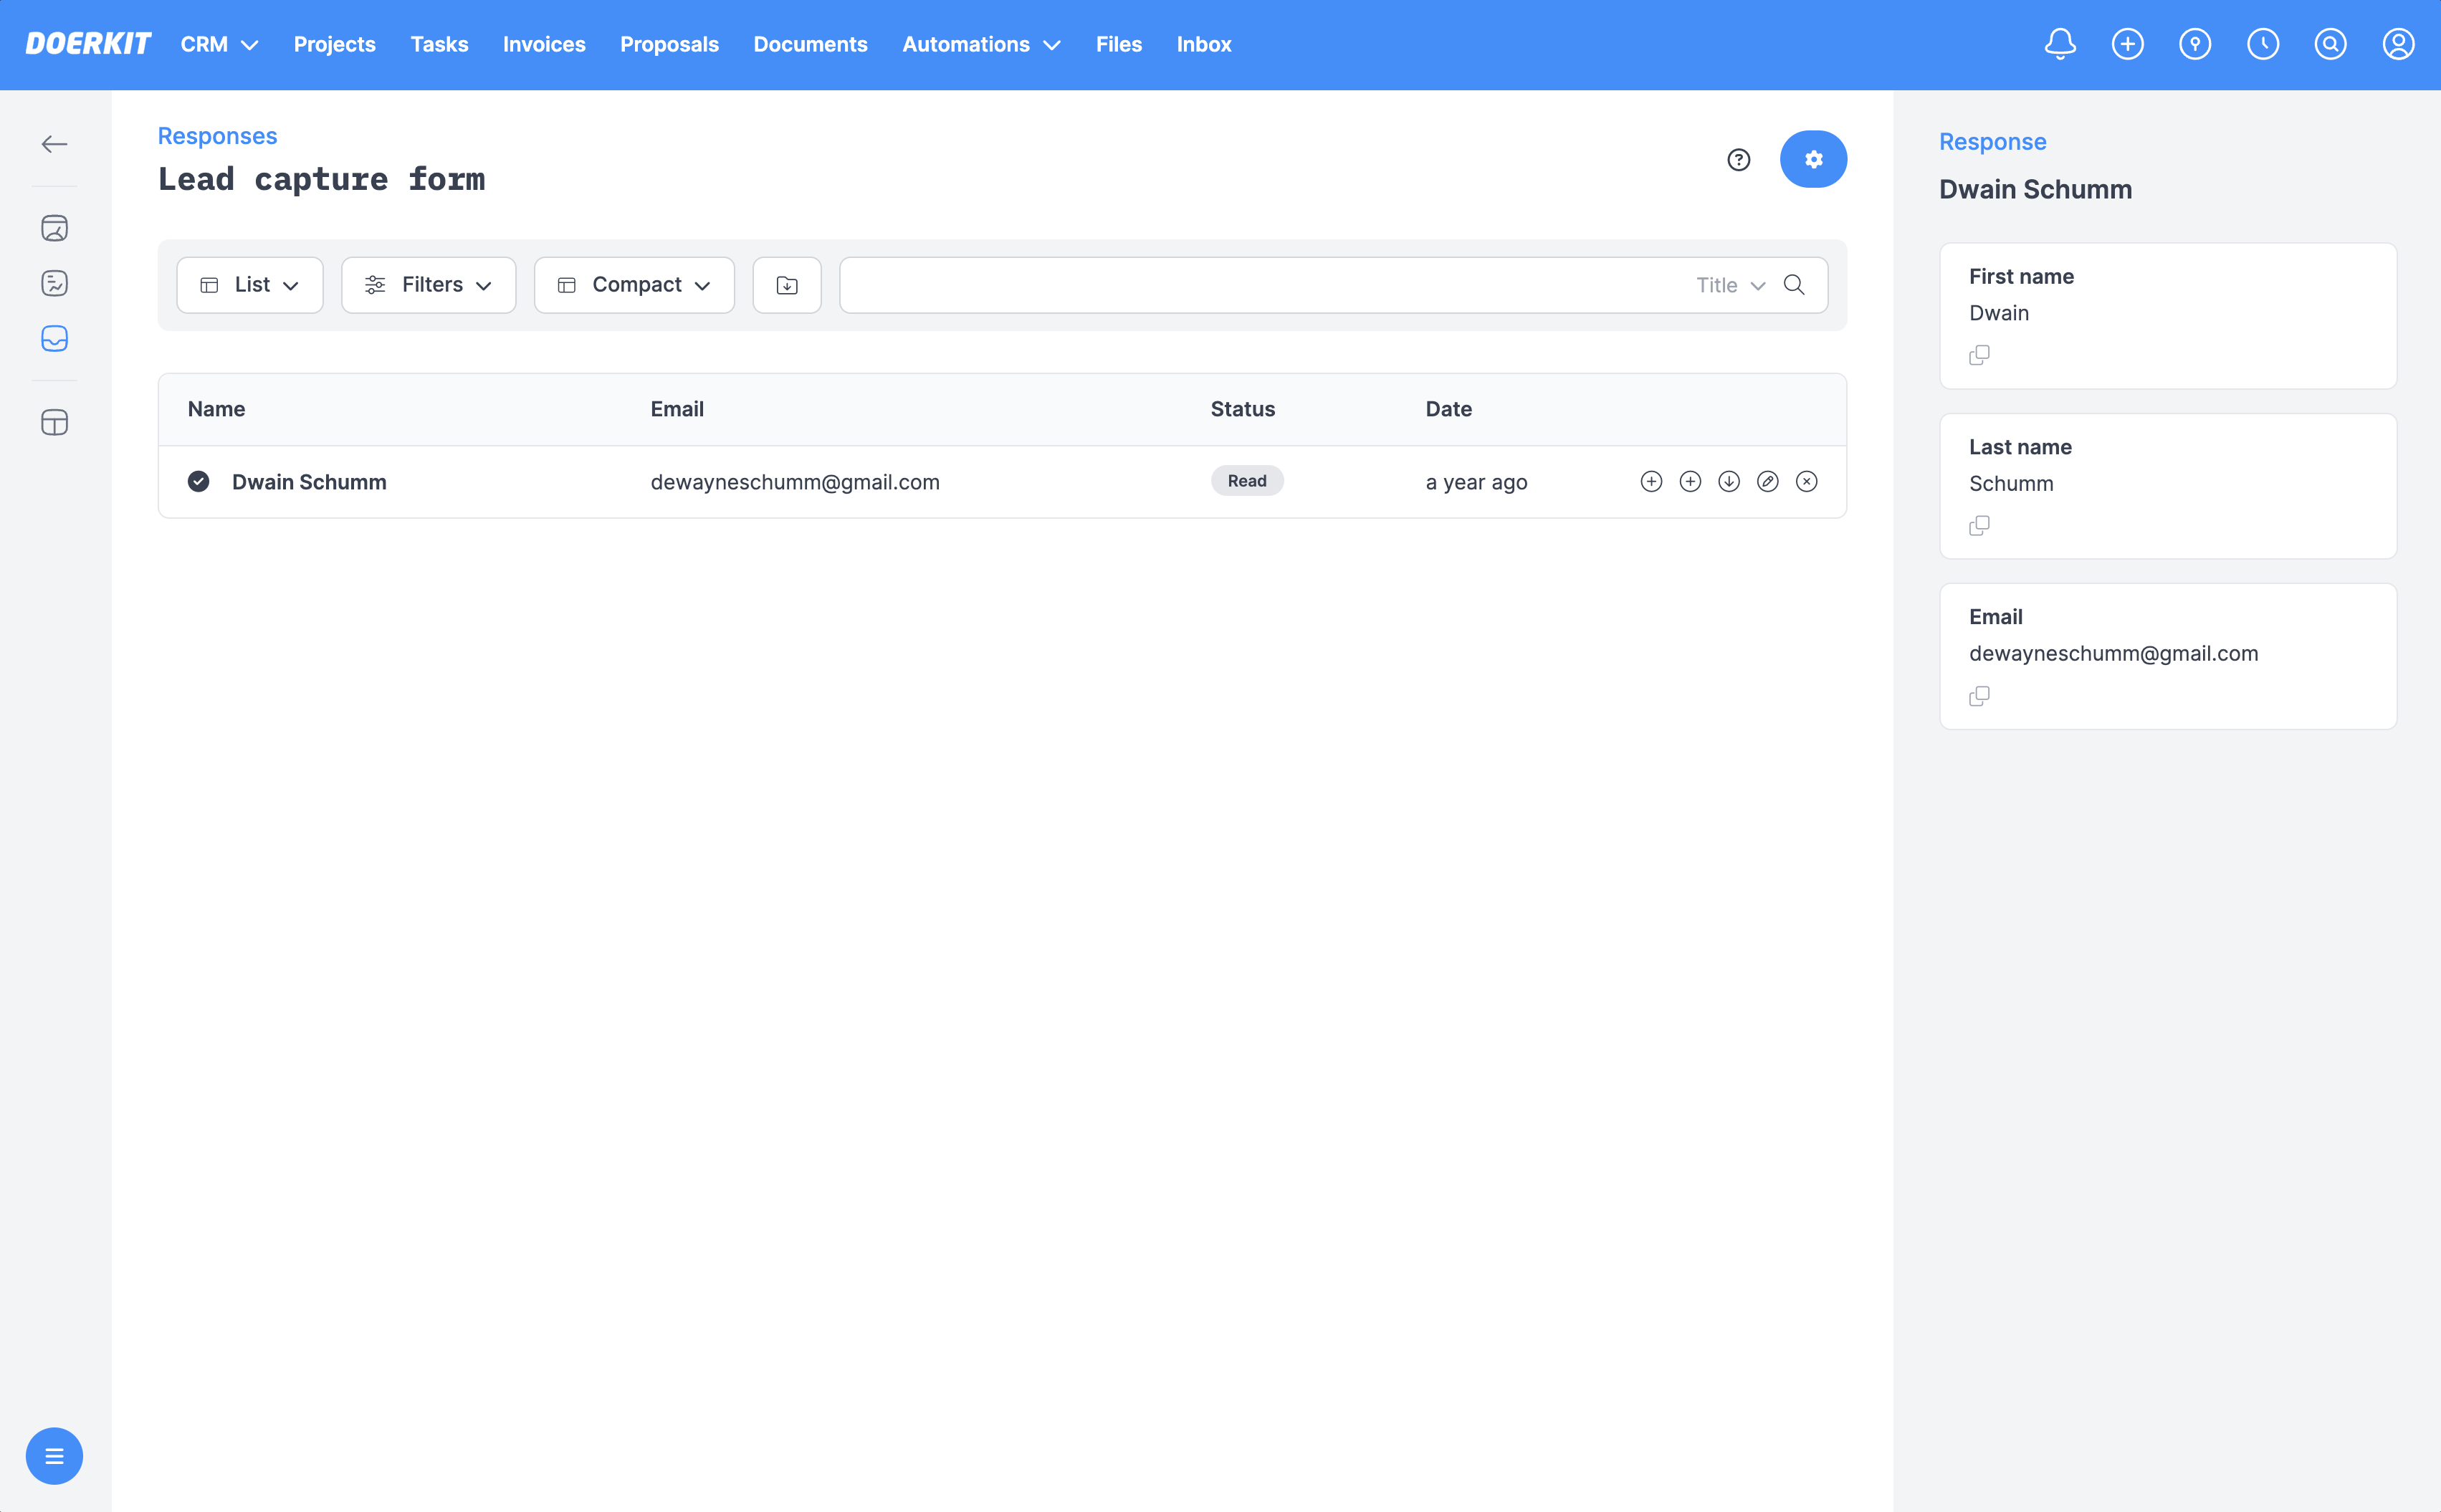
Task: Open the Compact density dropdown
Action: pyautogui.click(x=634, y=285)
